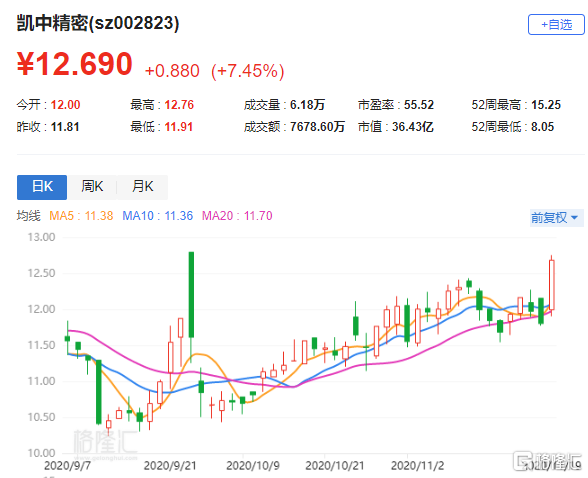Click the 2020/10/21 date axis label
Screen dimensions: 588x478
[335, 466]
